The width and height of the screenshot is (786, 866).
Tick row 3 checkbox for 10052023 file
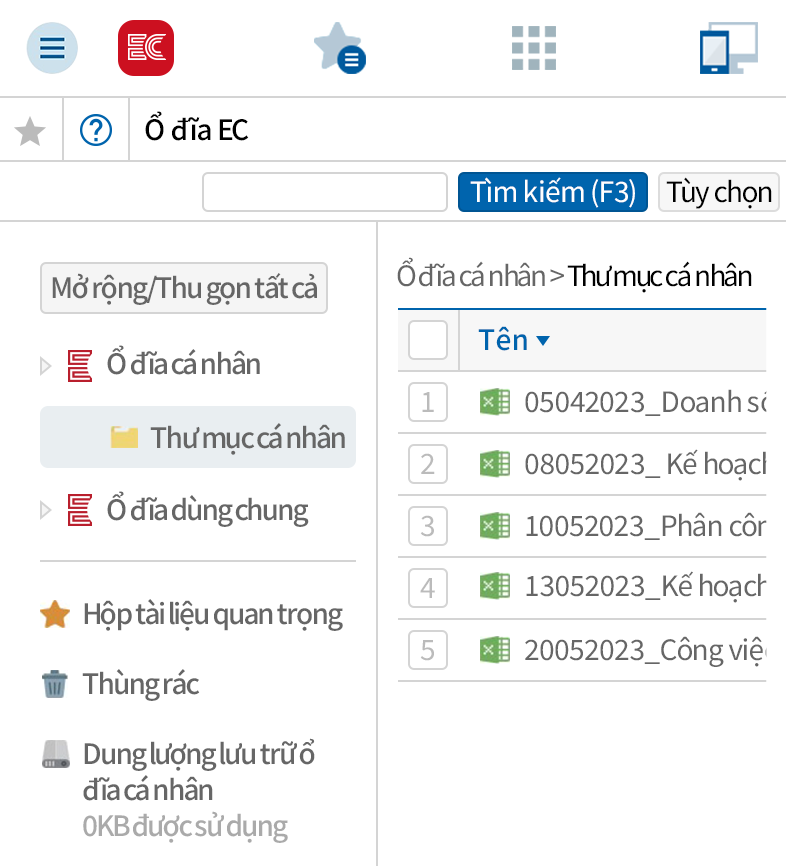tap(428, 526)
